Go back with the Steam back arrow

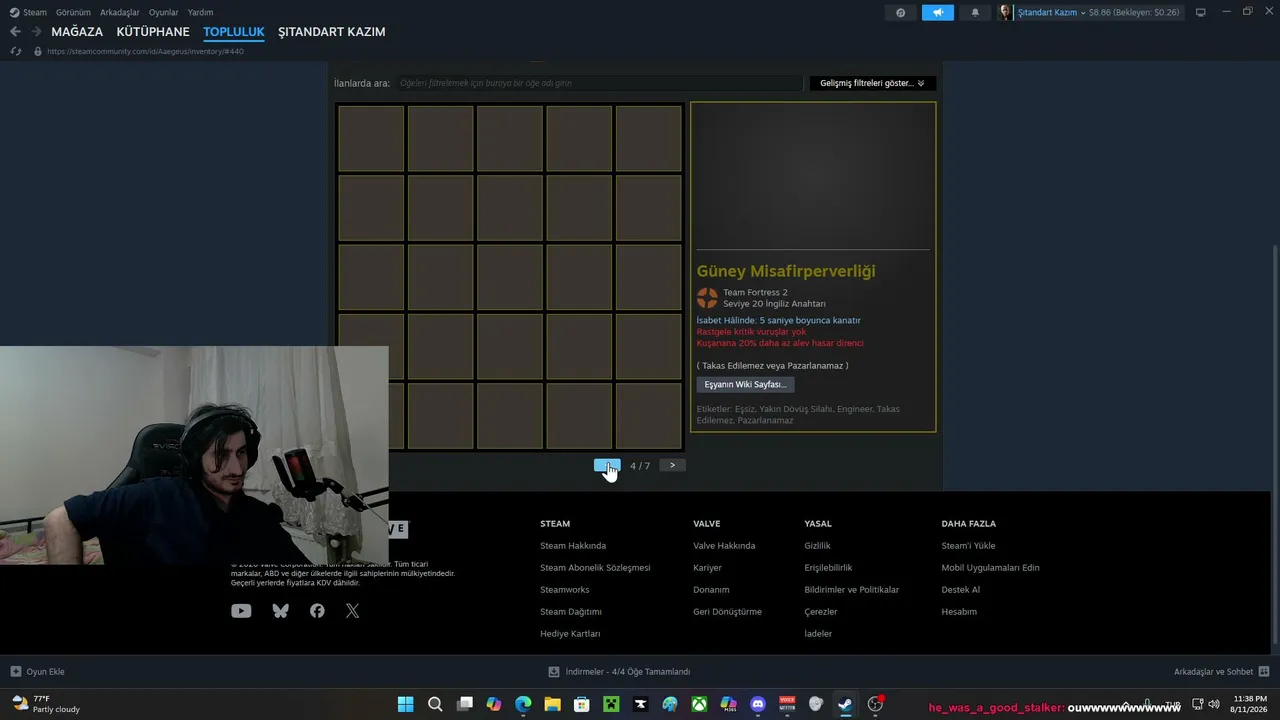coord(15,32)
